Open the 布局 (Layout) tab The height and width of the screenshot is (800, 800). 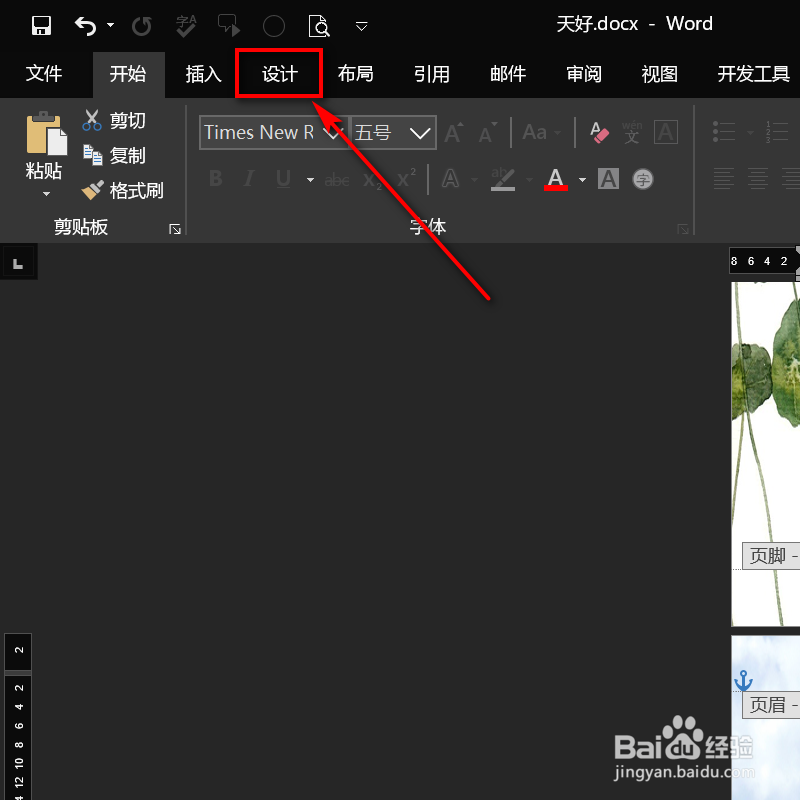(x=356, y=73)
